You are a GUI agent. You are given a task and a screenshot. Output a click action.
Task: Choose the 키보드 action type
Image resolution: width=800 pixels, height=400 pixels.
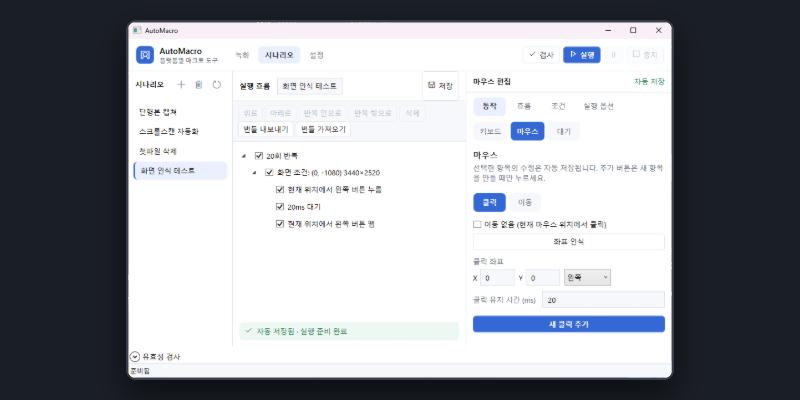coord(490,131)
